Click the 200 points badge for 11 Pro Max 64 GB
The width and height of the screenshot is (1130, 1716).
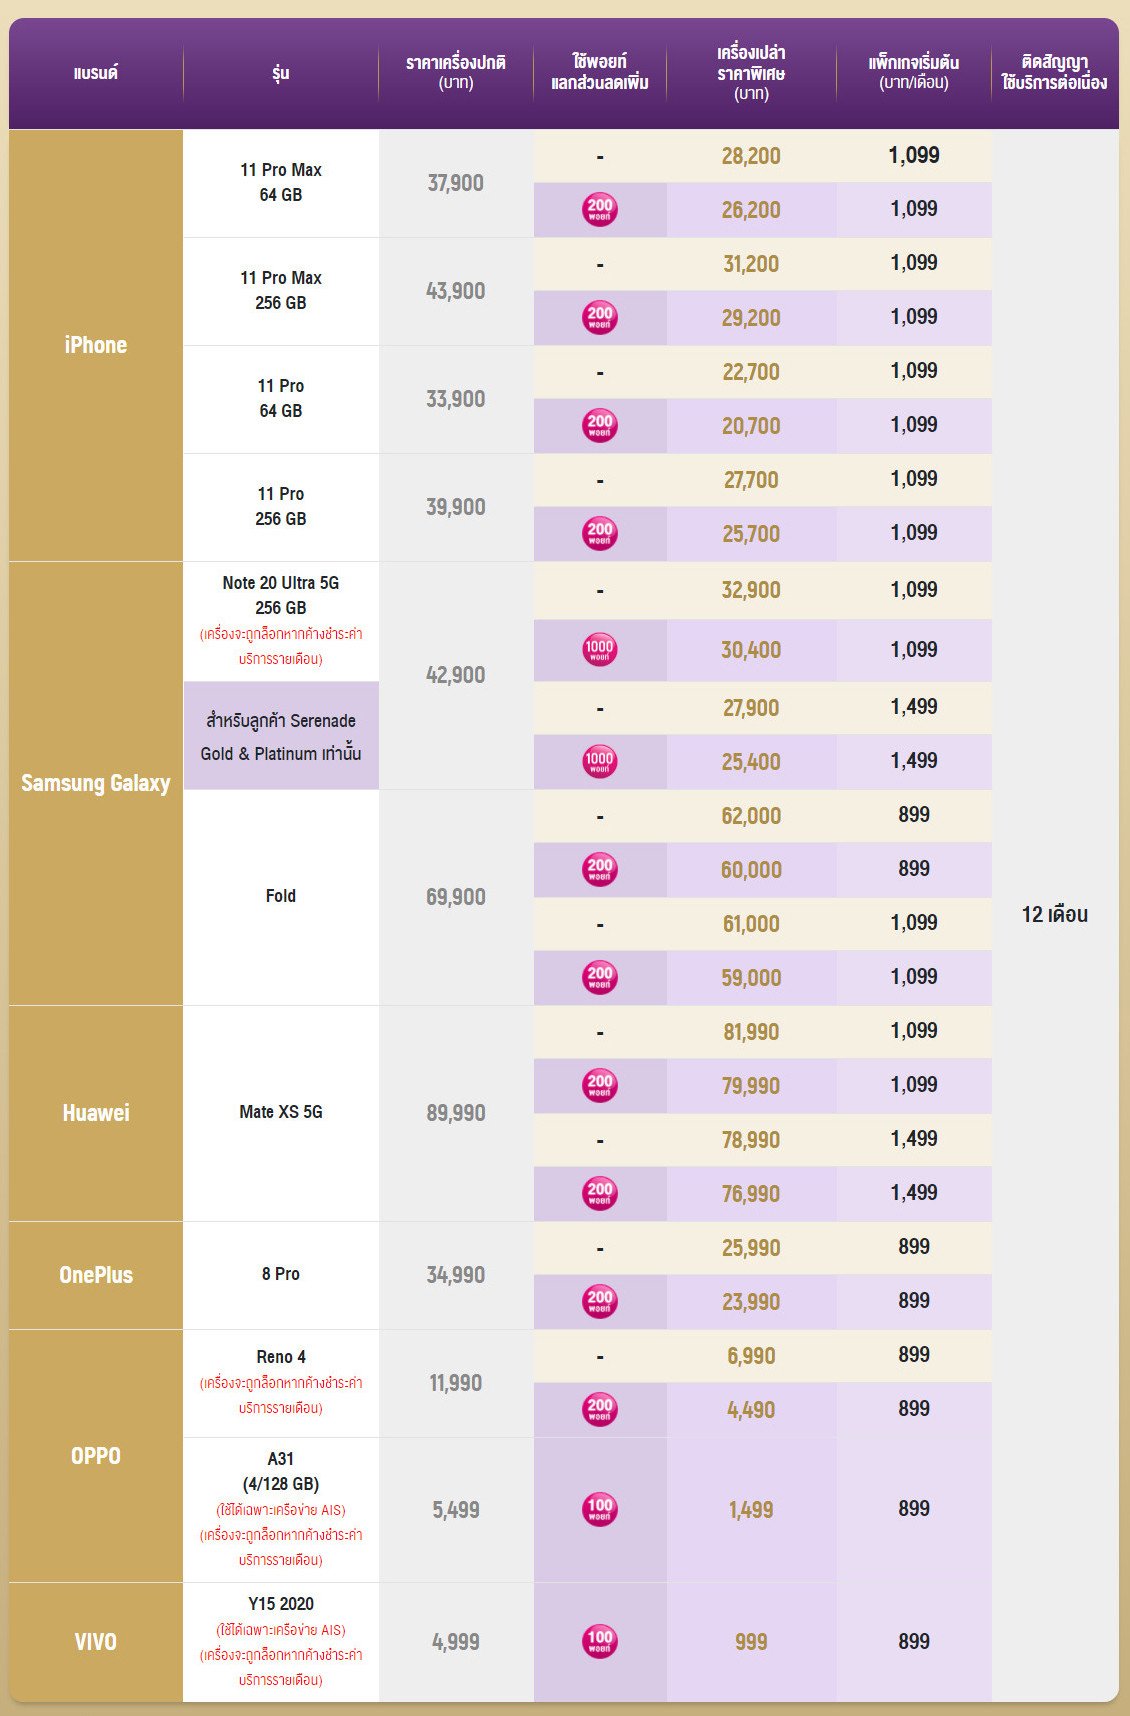(600, 209)
